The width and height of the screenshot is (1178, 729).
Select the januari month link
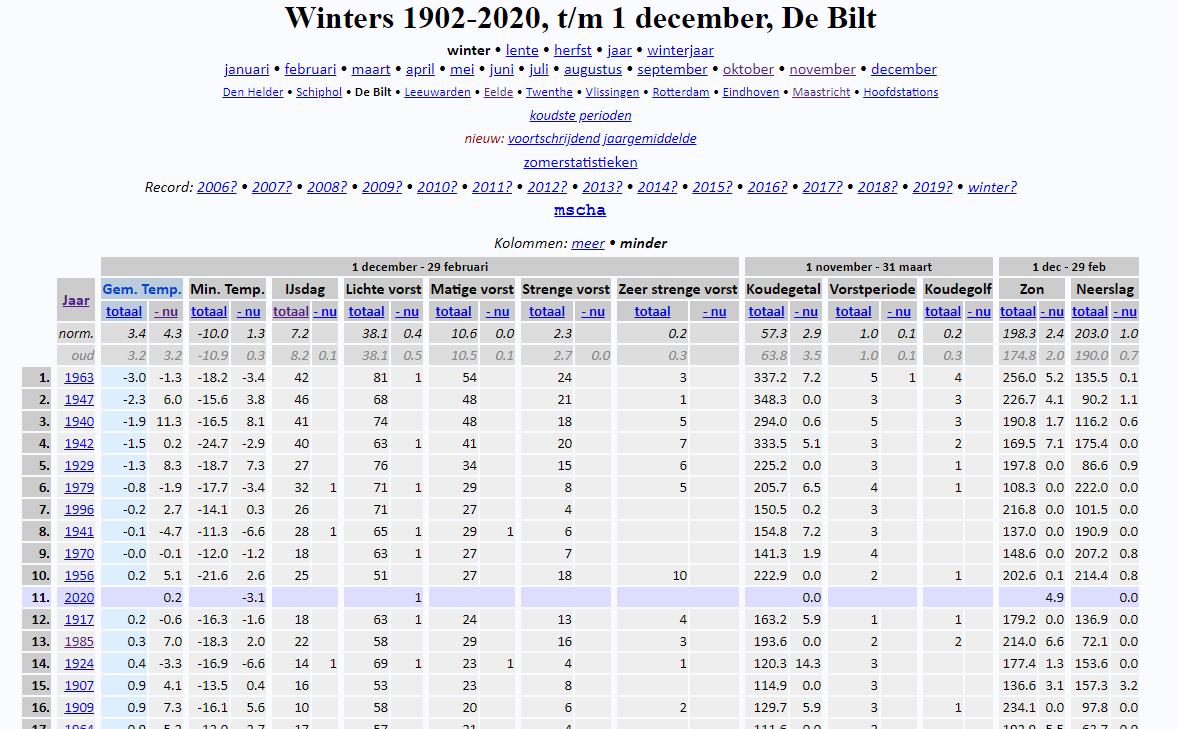(x=246, y=69)
